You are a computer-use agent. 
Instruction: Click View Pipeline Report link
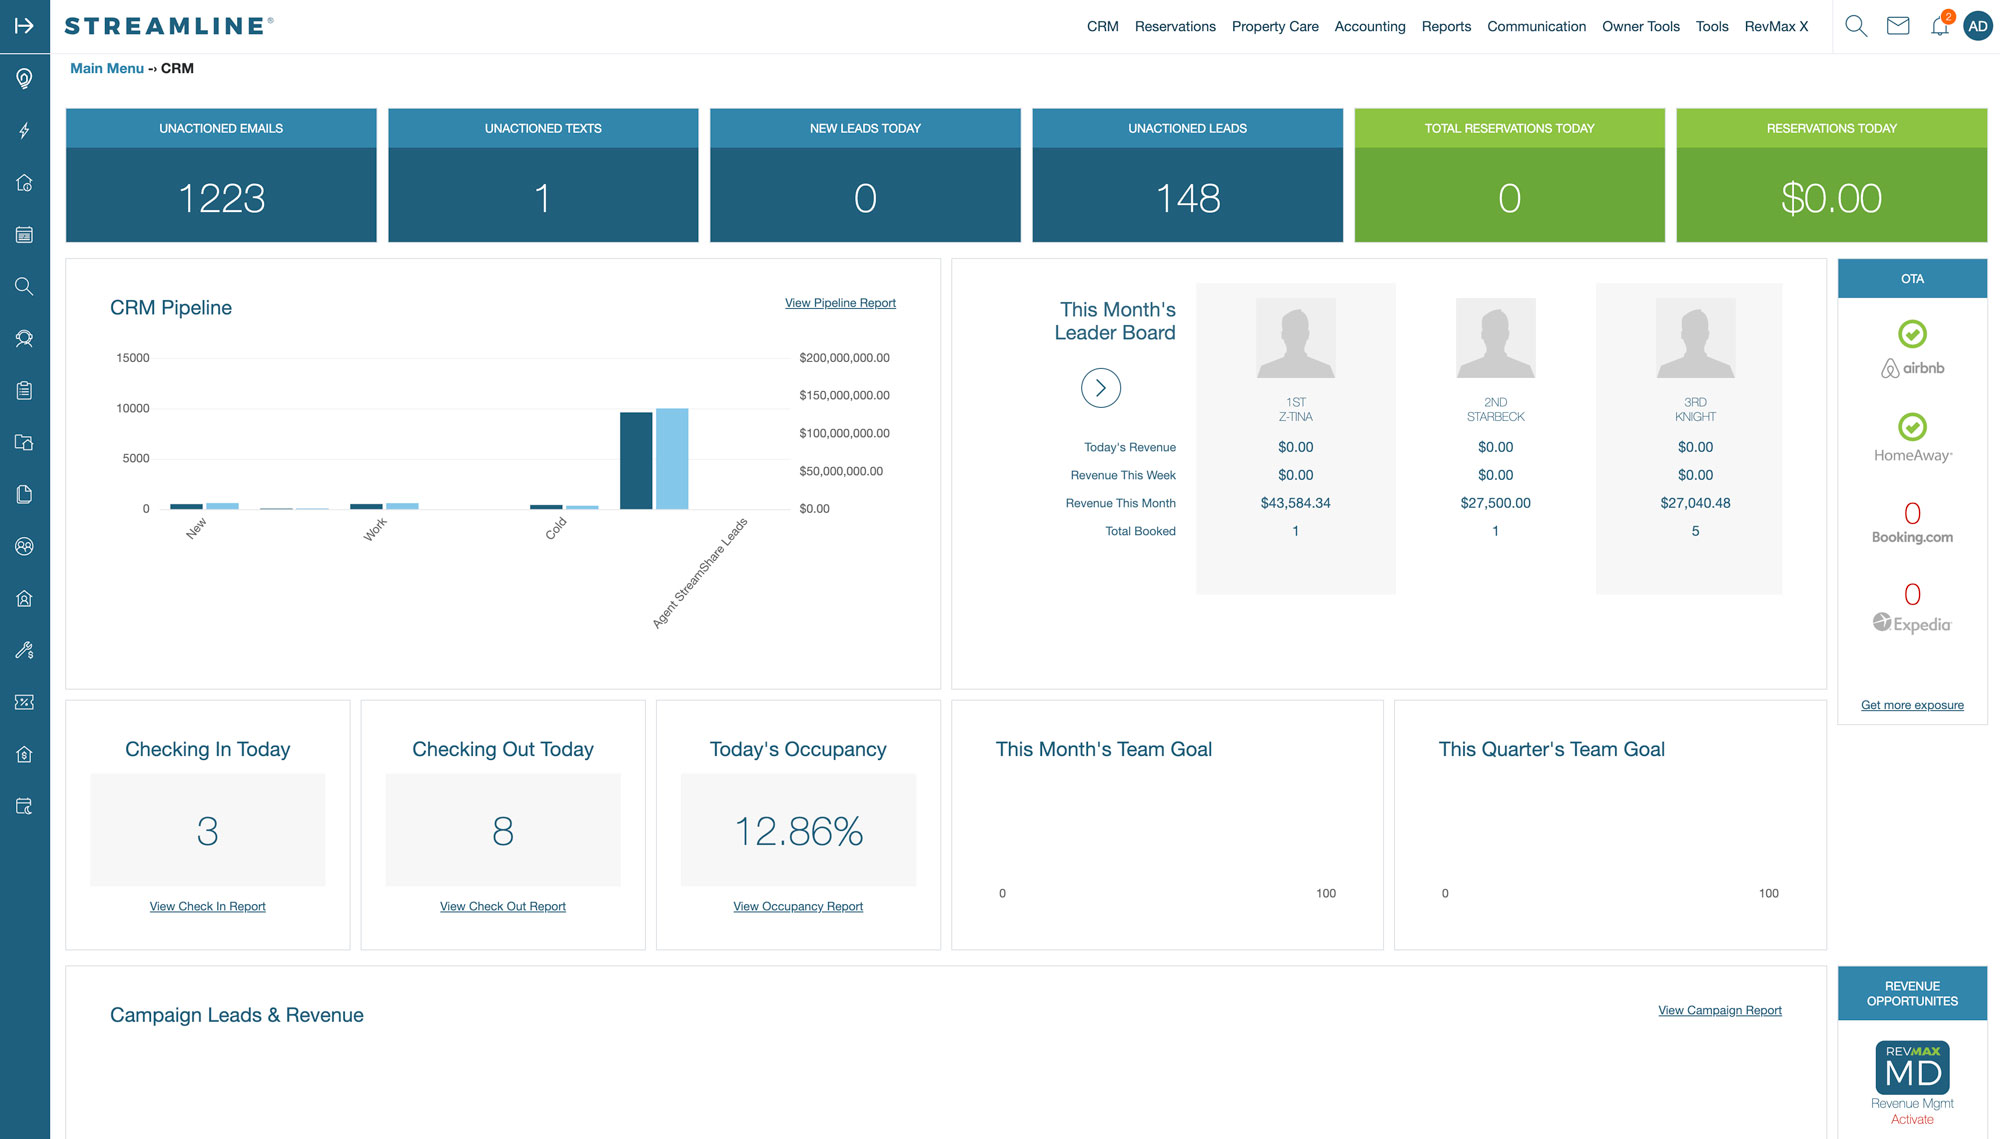tap(841, 302)
